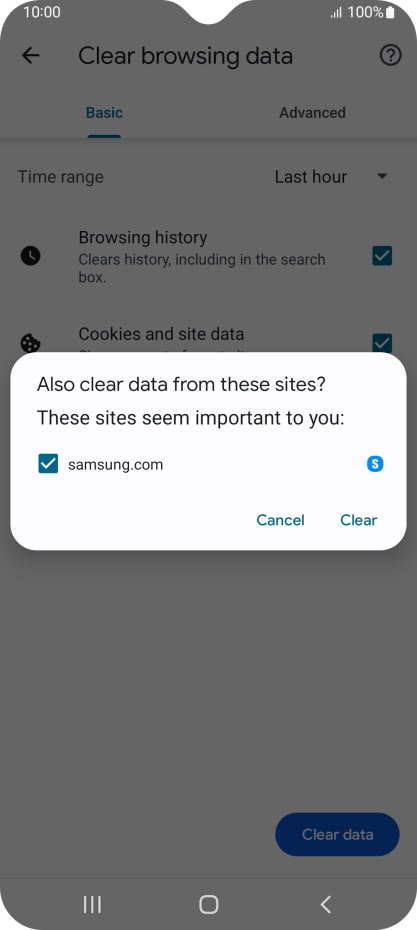The height and width of the screenshot is (930, 417).
Task: Toggle Cookies and site data checkbox
Action: click(382, 343)
